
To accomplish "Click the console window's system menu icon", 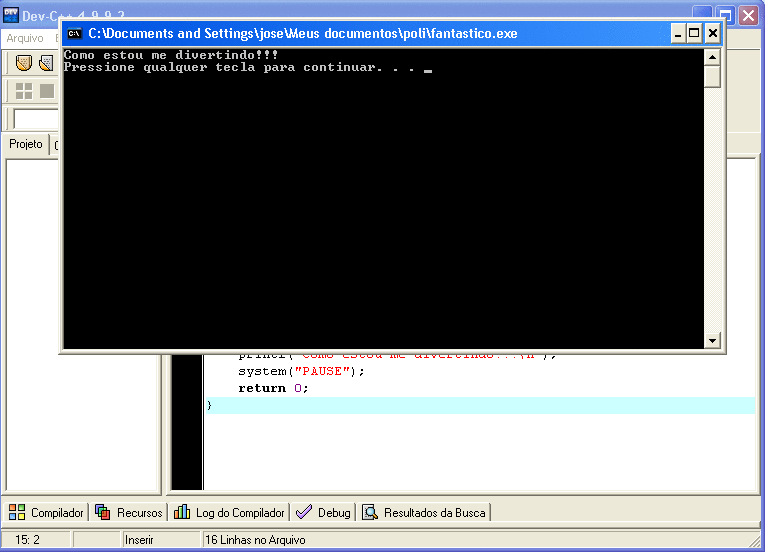I will point(74,33).
